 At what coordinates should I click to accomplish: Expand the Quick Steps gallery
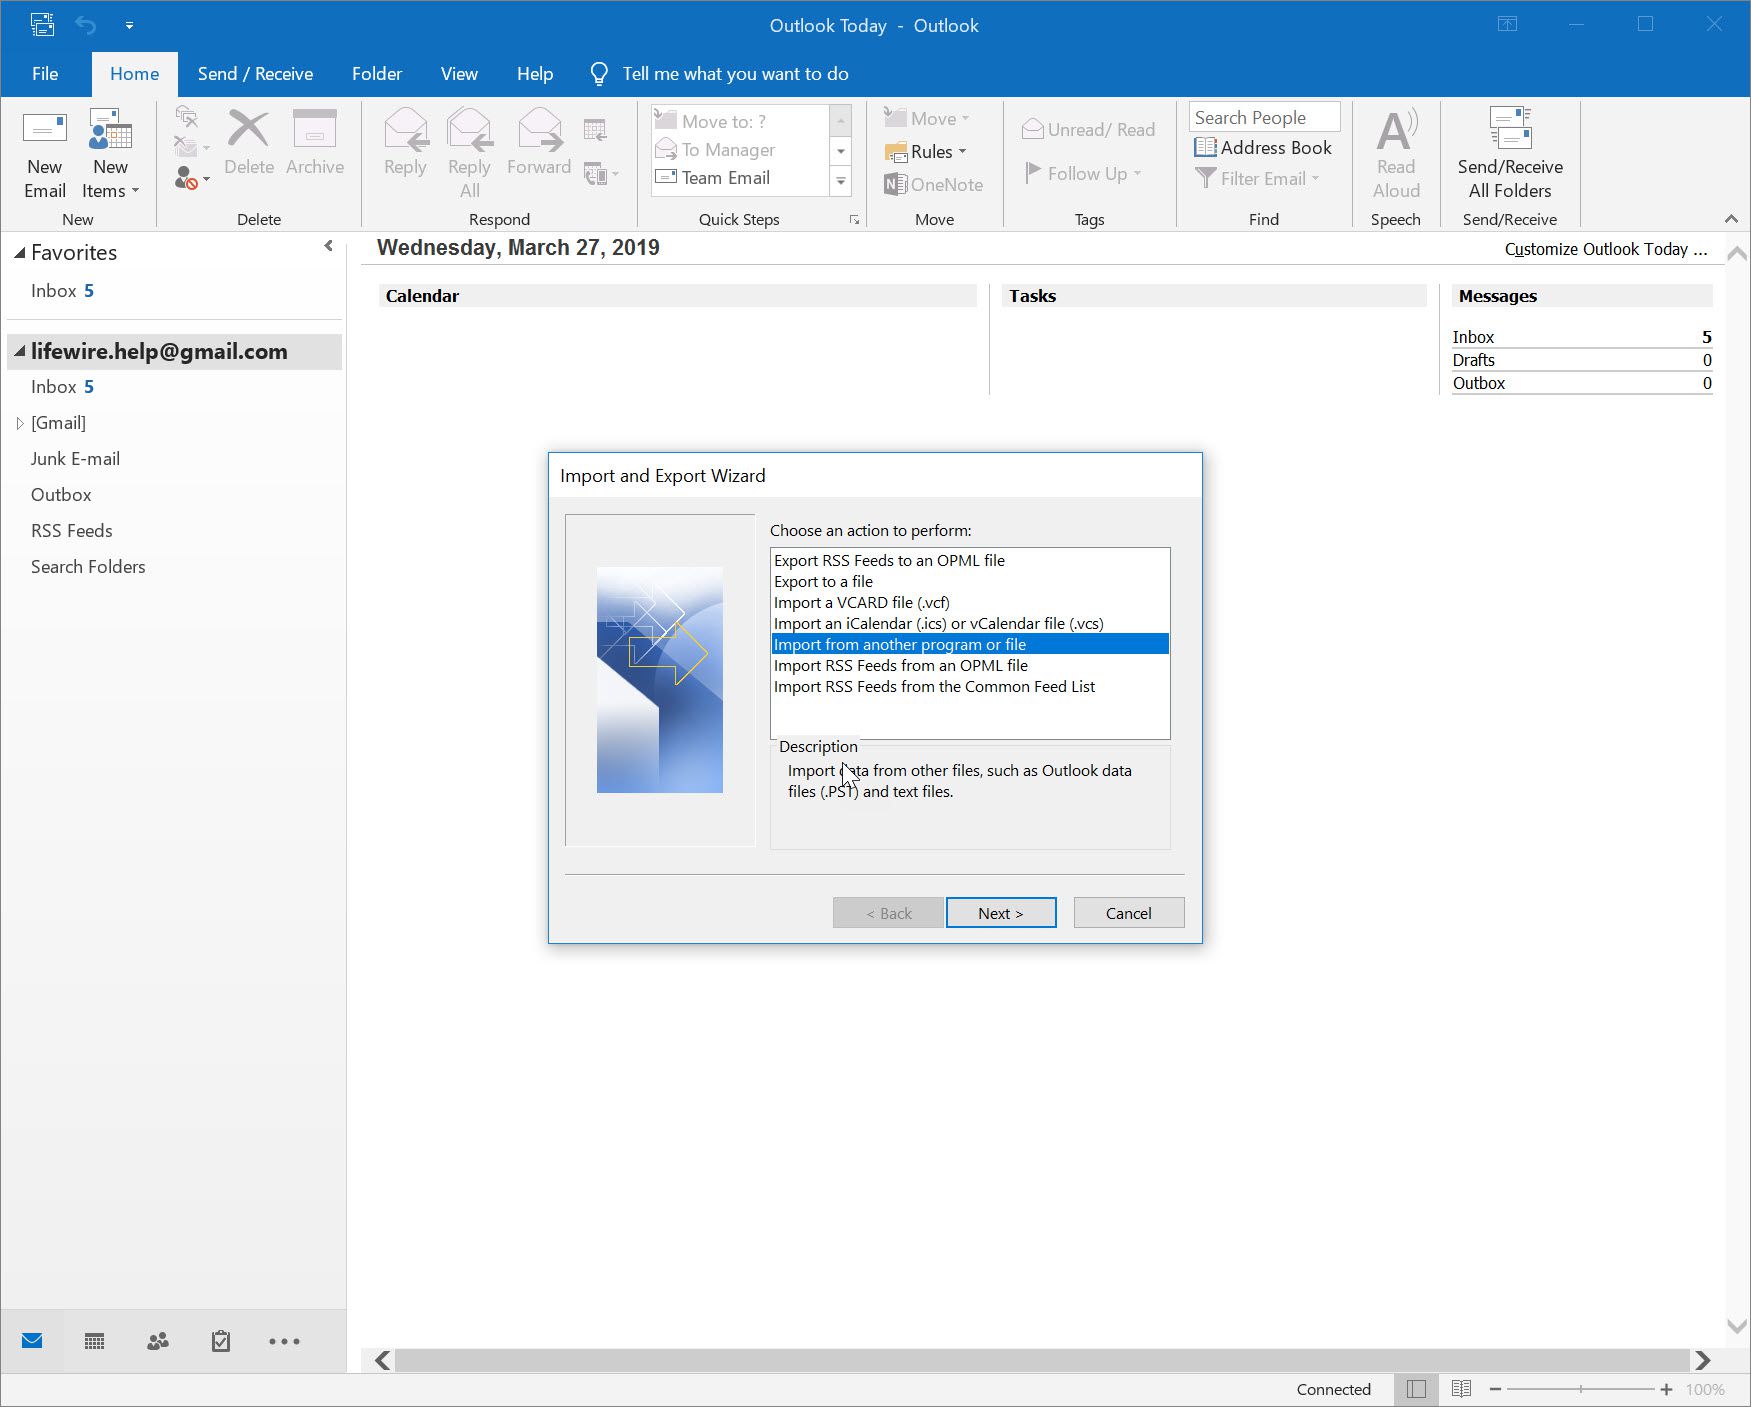(841, 181)
